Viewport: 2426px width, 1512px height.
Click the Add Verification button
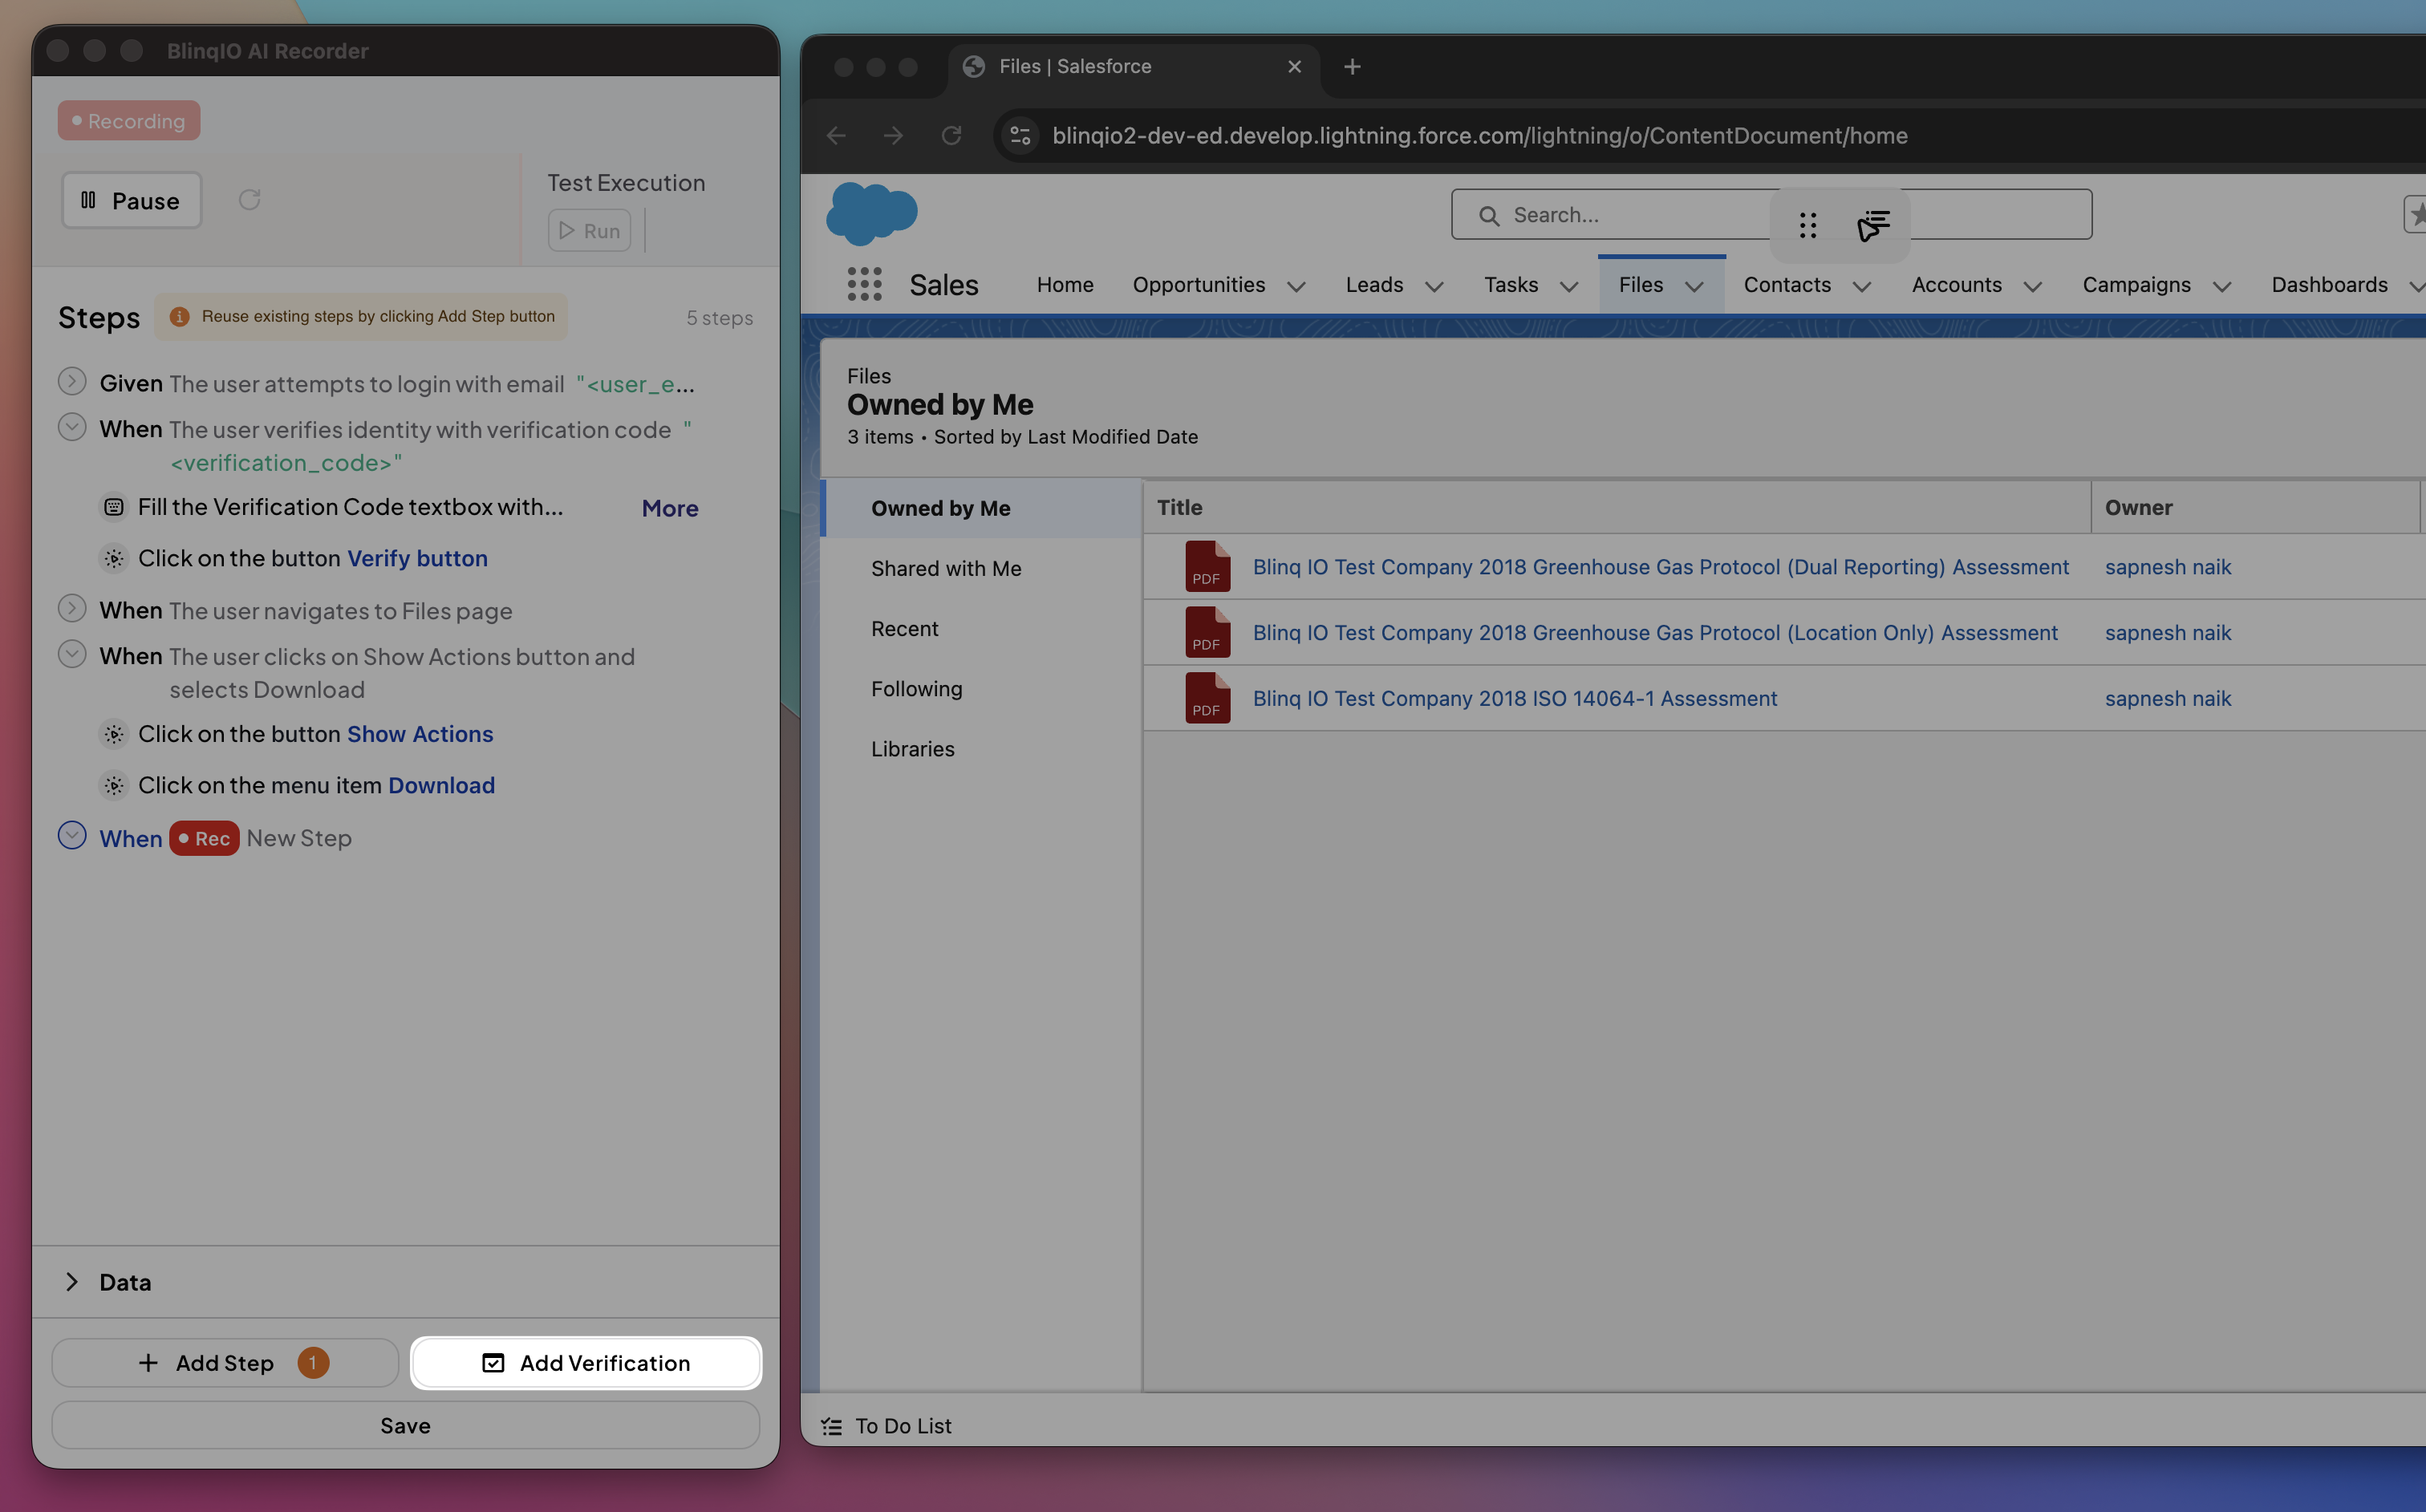[586, 1363]
